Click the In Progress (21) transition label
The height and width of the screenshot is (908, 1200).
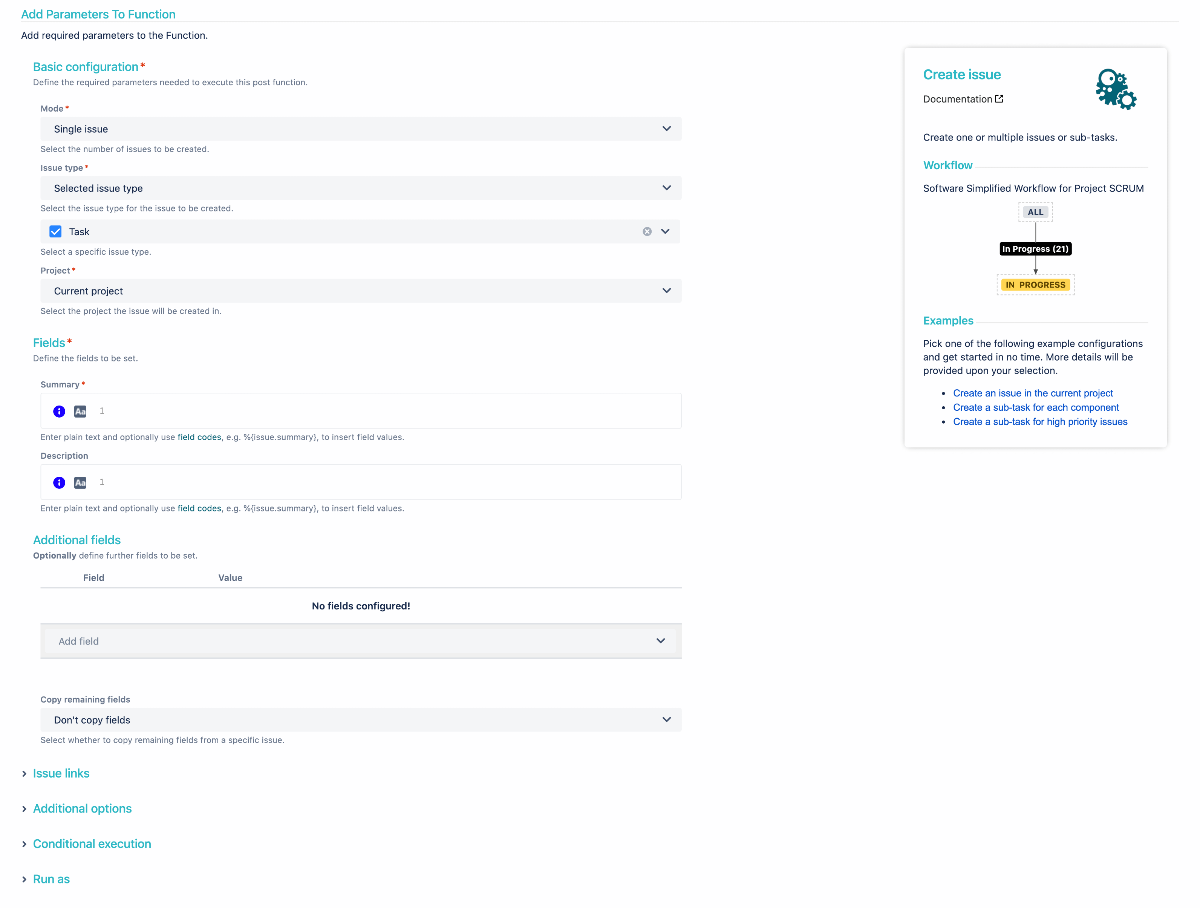click(1036, 249)
